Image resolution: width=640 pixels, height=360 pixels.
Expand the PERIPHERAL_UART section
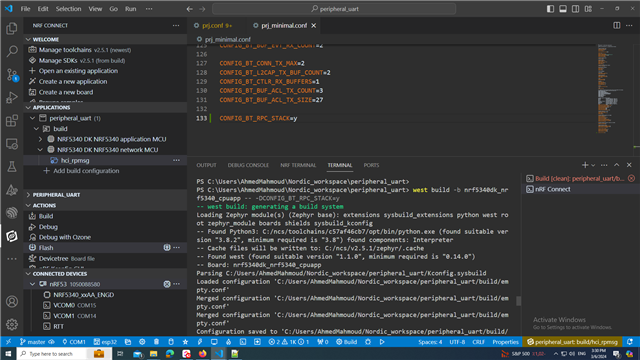click(28, 195)
